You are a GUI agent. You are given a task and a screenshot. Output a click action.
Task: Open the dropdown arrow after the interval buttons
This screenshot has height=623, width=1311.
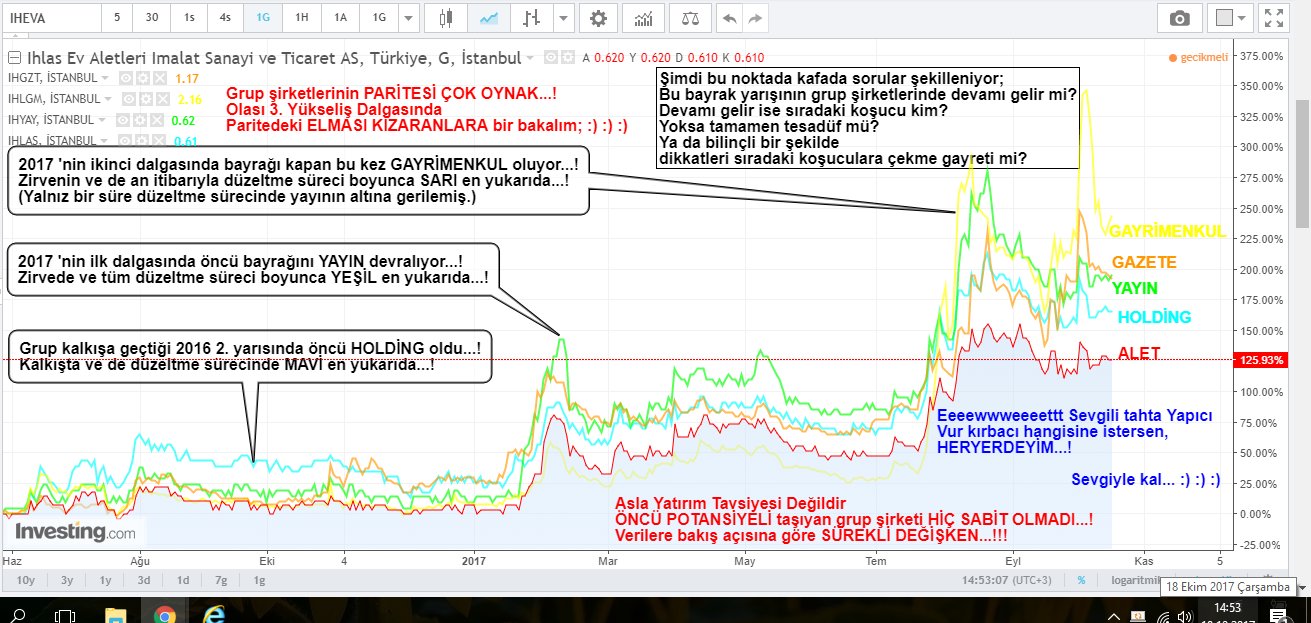click(407, 17)
